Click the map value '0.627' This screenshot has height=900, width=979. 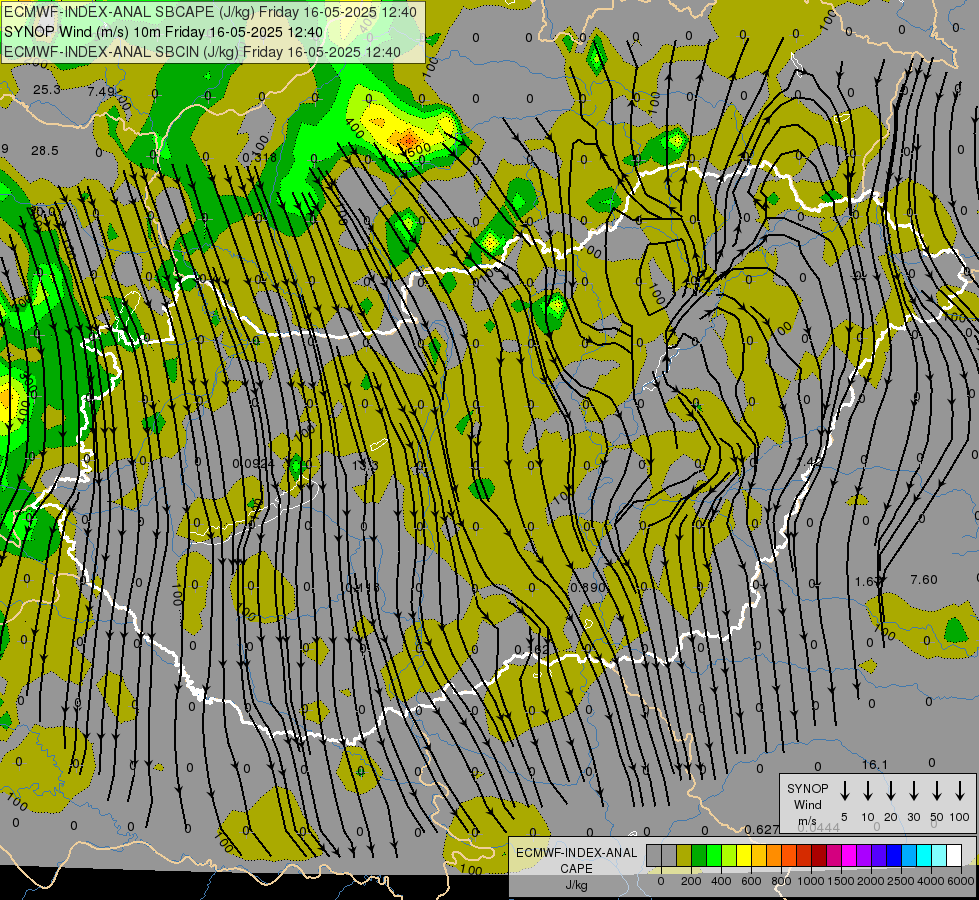tap(762, 829)
